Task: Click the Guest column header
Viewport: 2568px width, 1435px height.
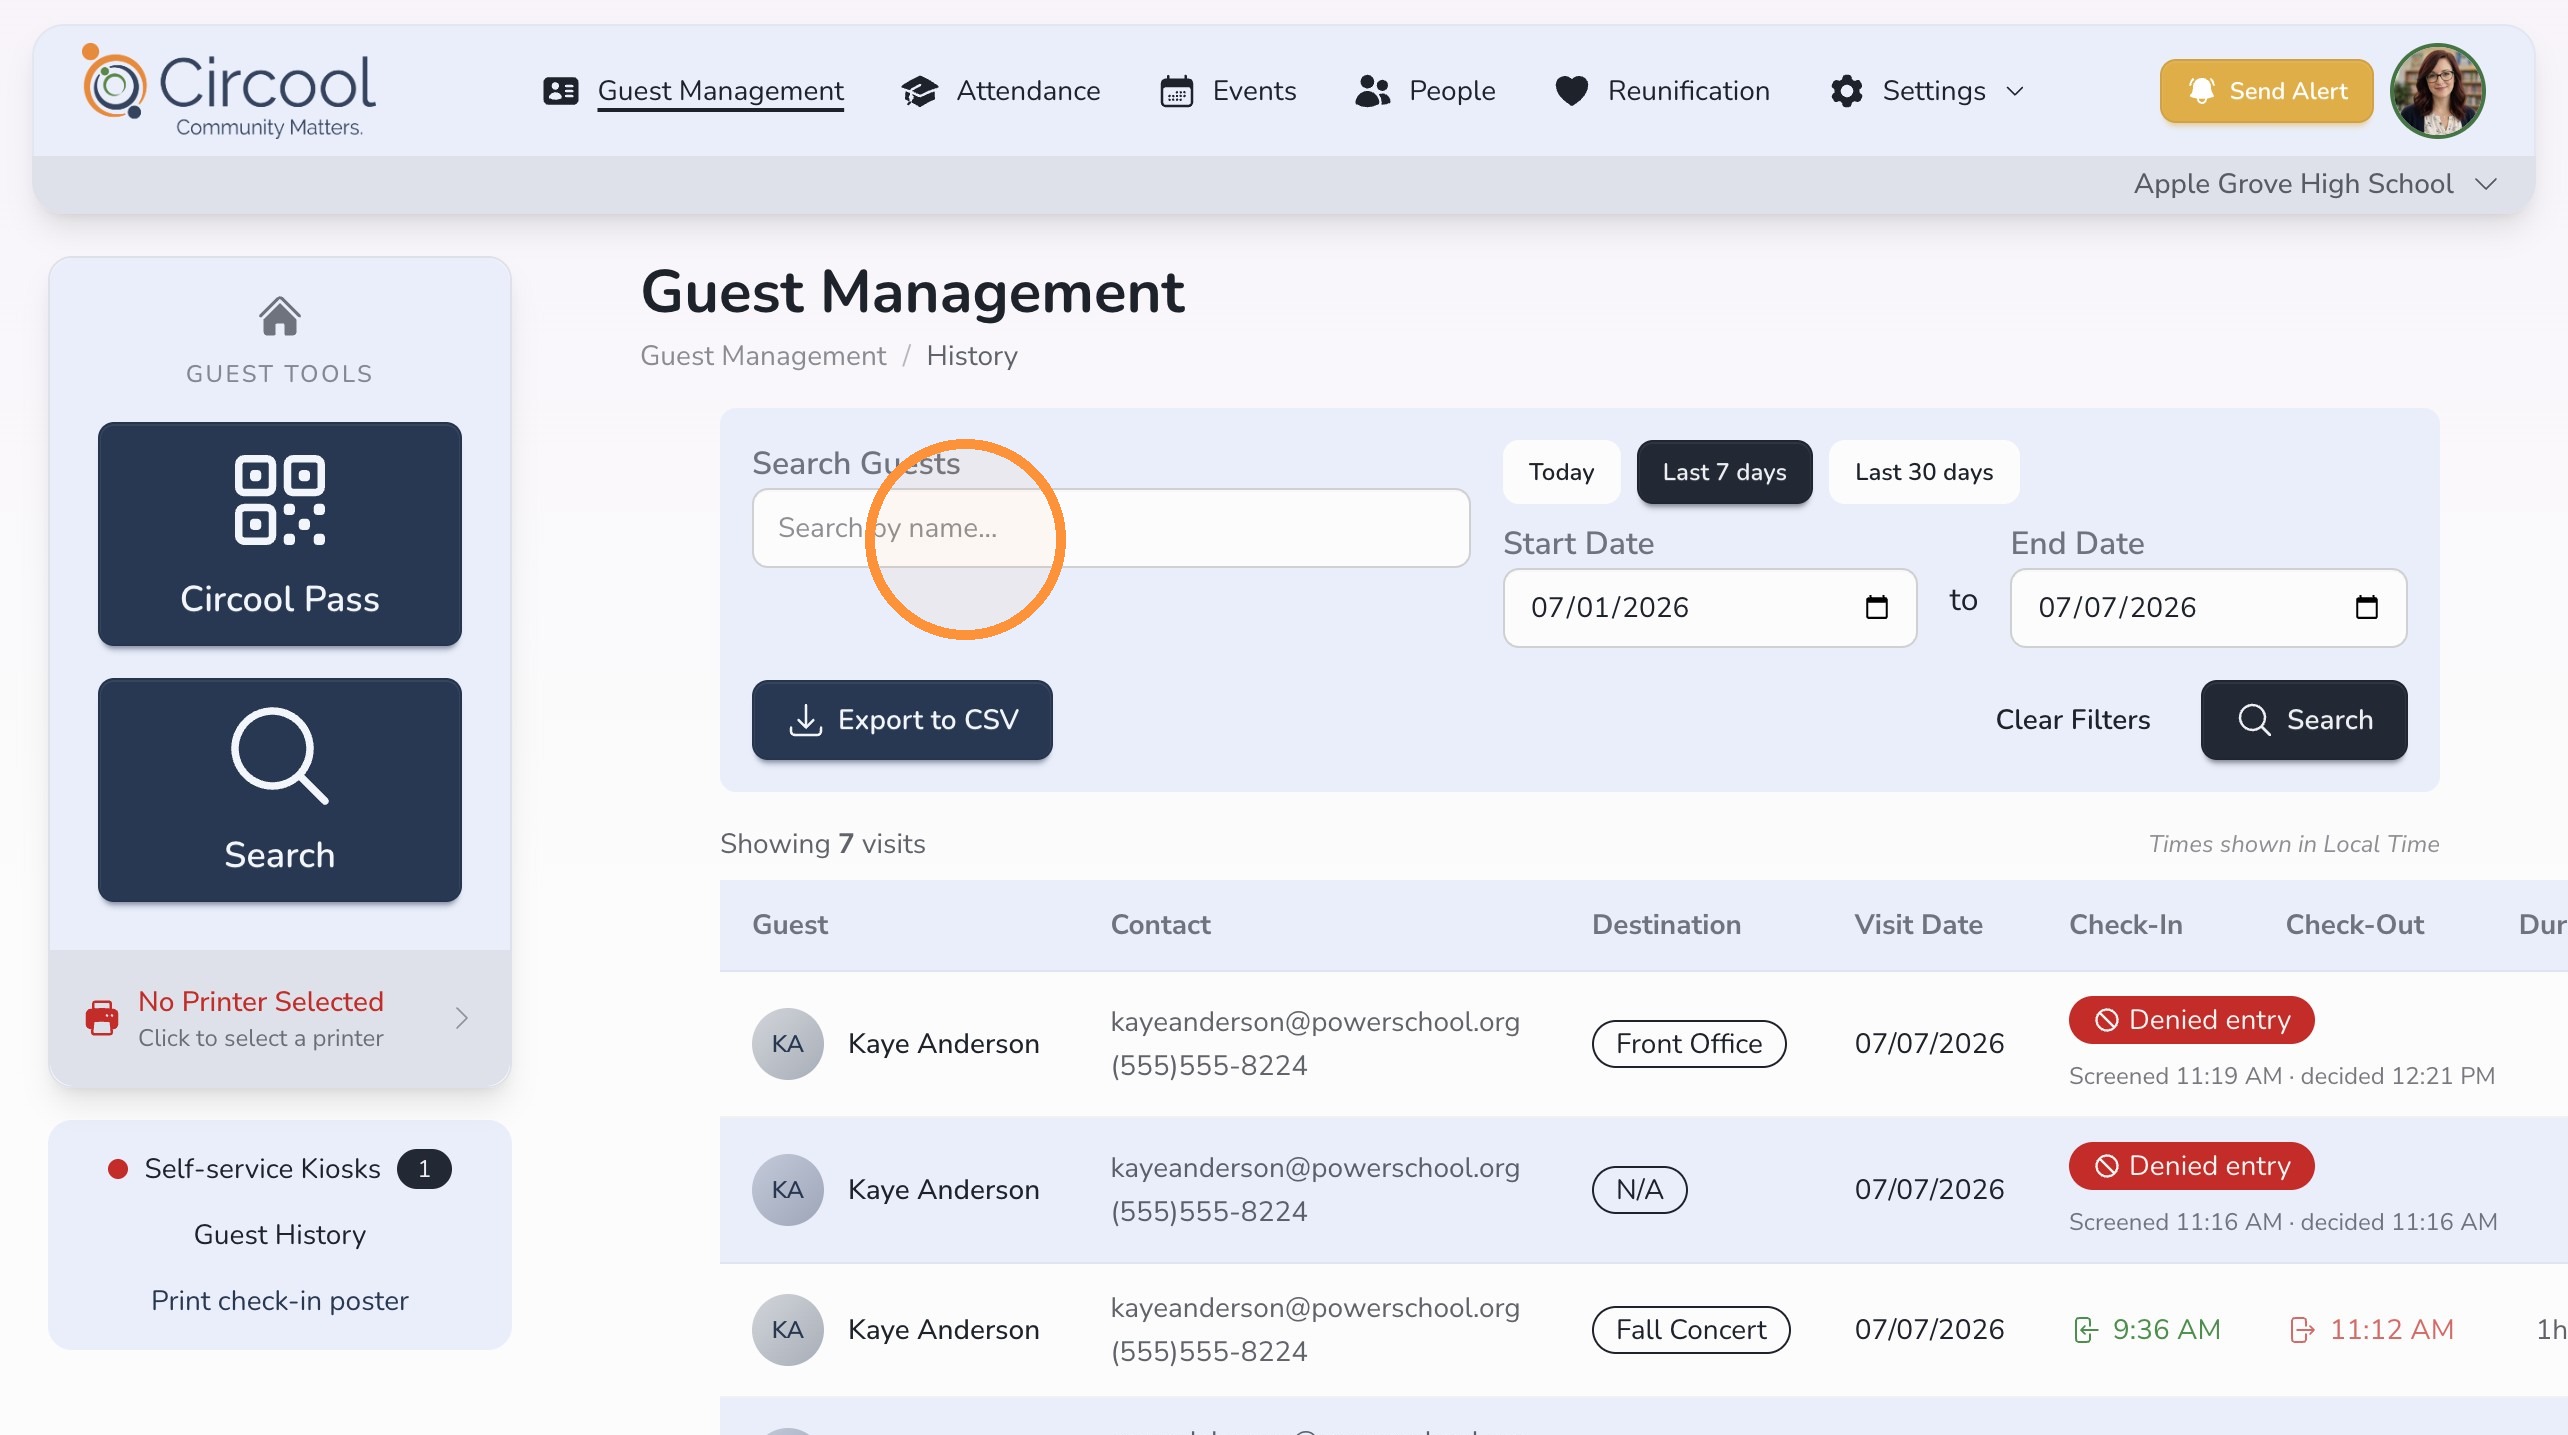Action: (790, 925)
